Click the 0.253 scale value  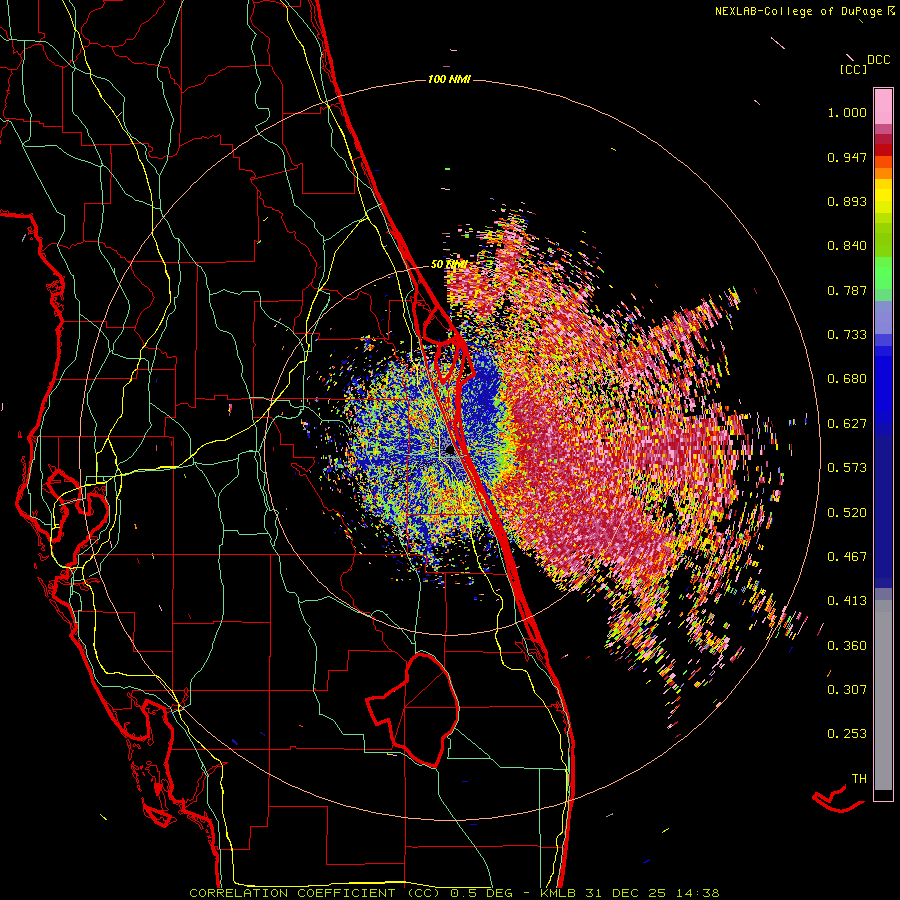pos(847,734)
